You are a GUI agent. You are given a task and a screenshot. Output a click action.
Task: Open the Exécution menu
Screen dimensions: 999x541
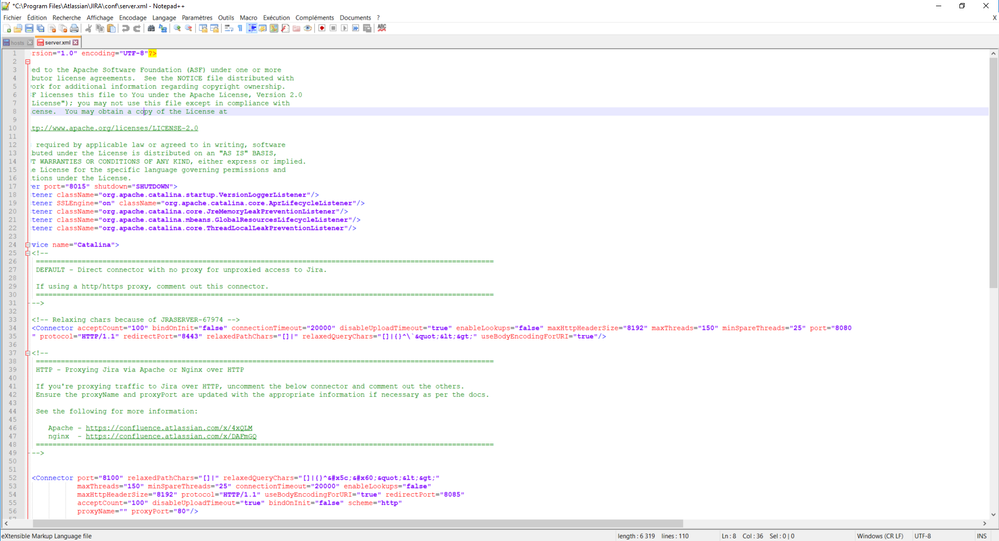pyautogui.click(x=277, y=18)
